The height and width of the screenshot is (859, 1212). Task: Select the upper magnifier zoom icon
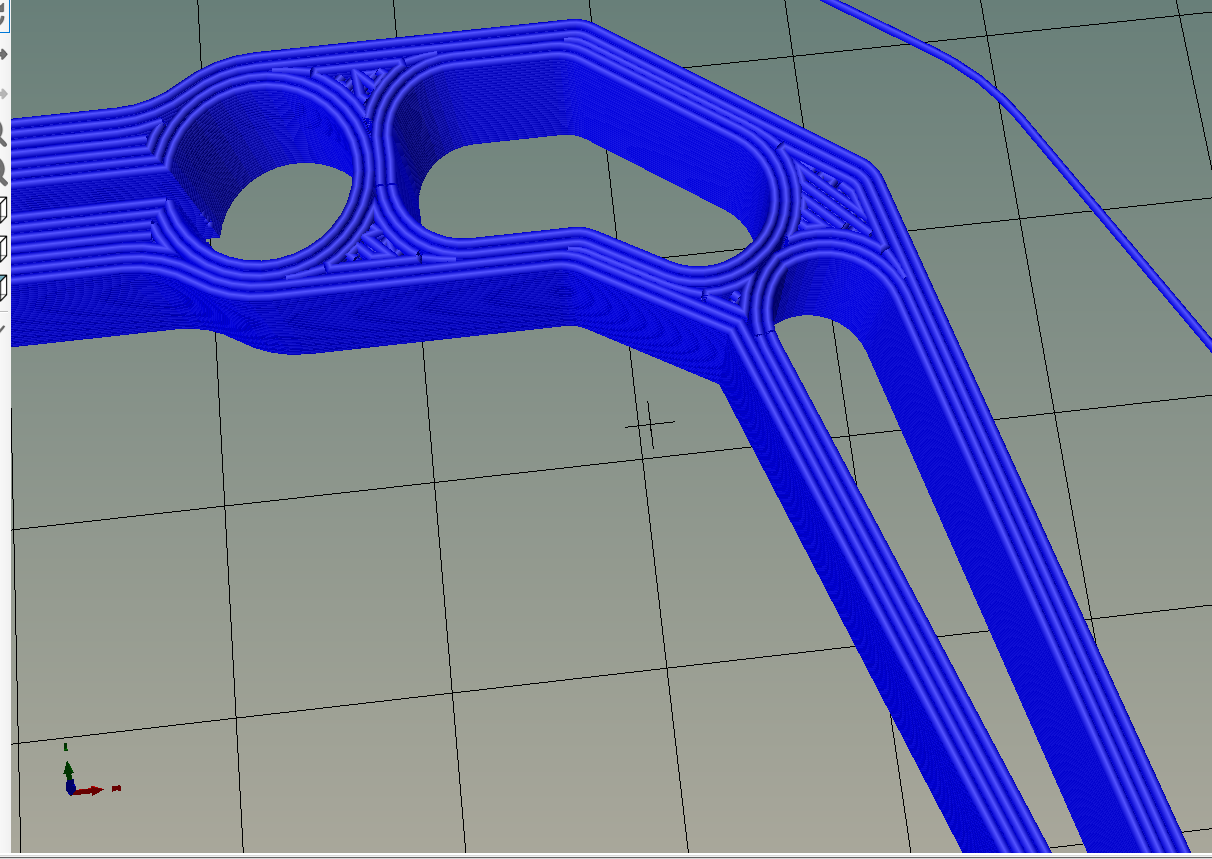(3, 135)
